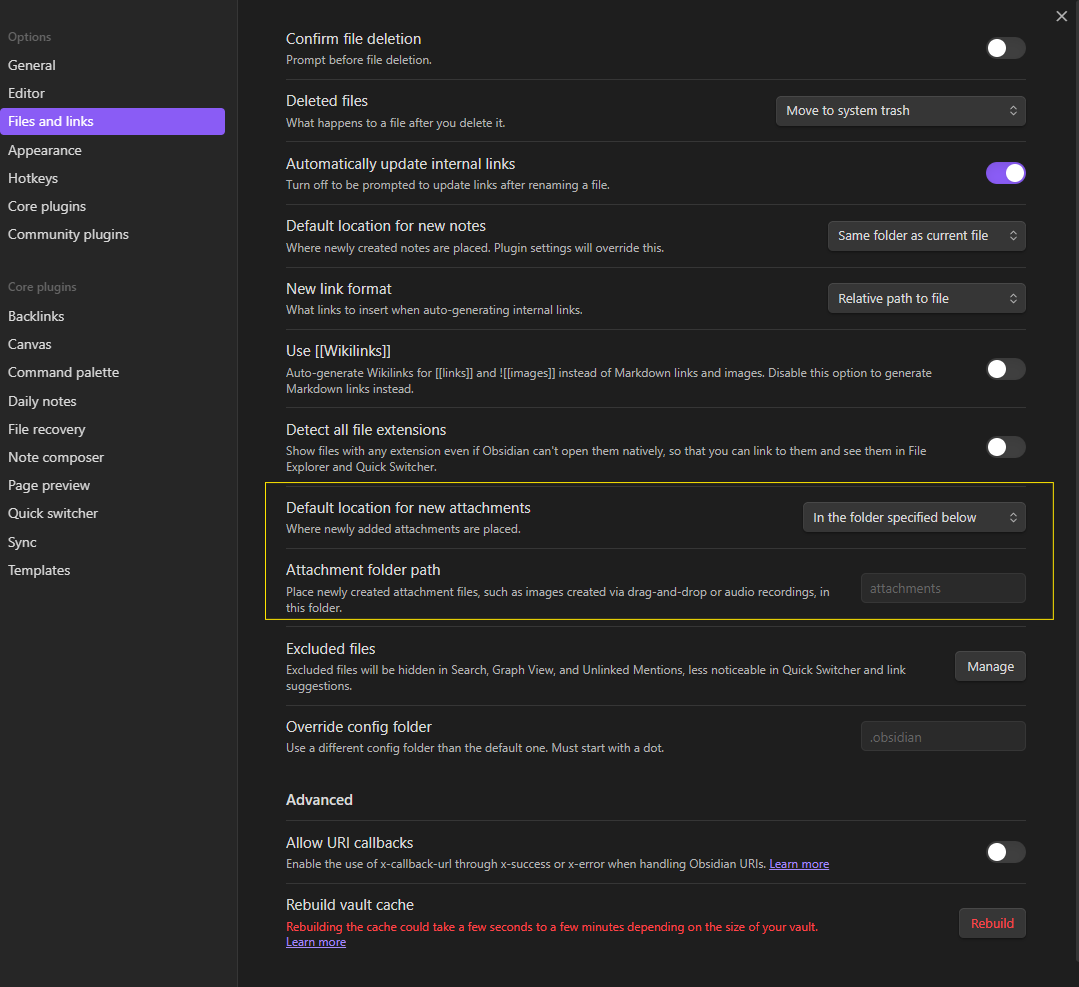Screen dimensions: 1079x987
Task: Enable the Use Wikilinks toggle
Action: point(1005,369)
